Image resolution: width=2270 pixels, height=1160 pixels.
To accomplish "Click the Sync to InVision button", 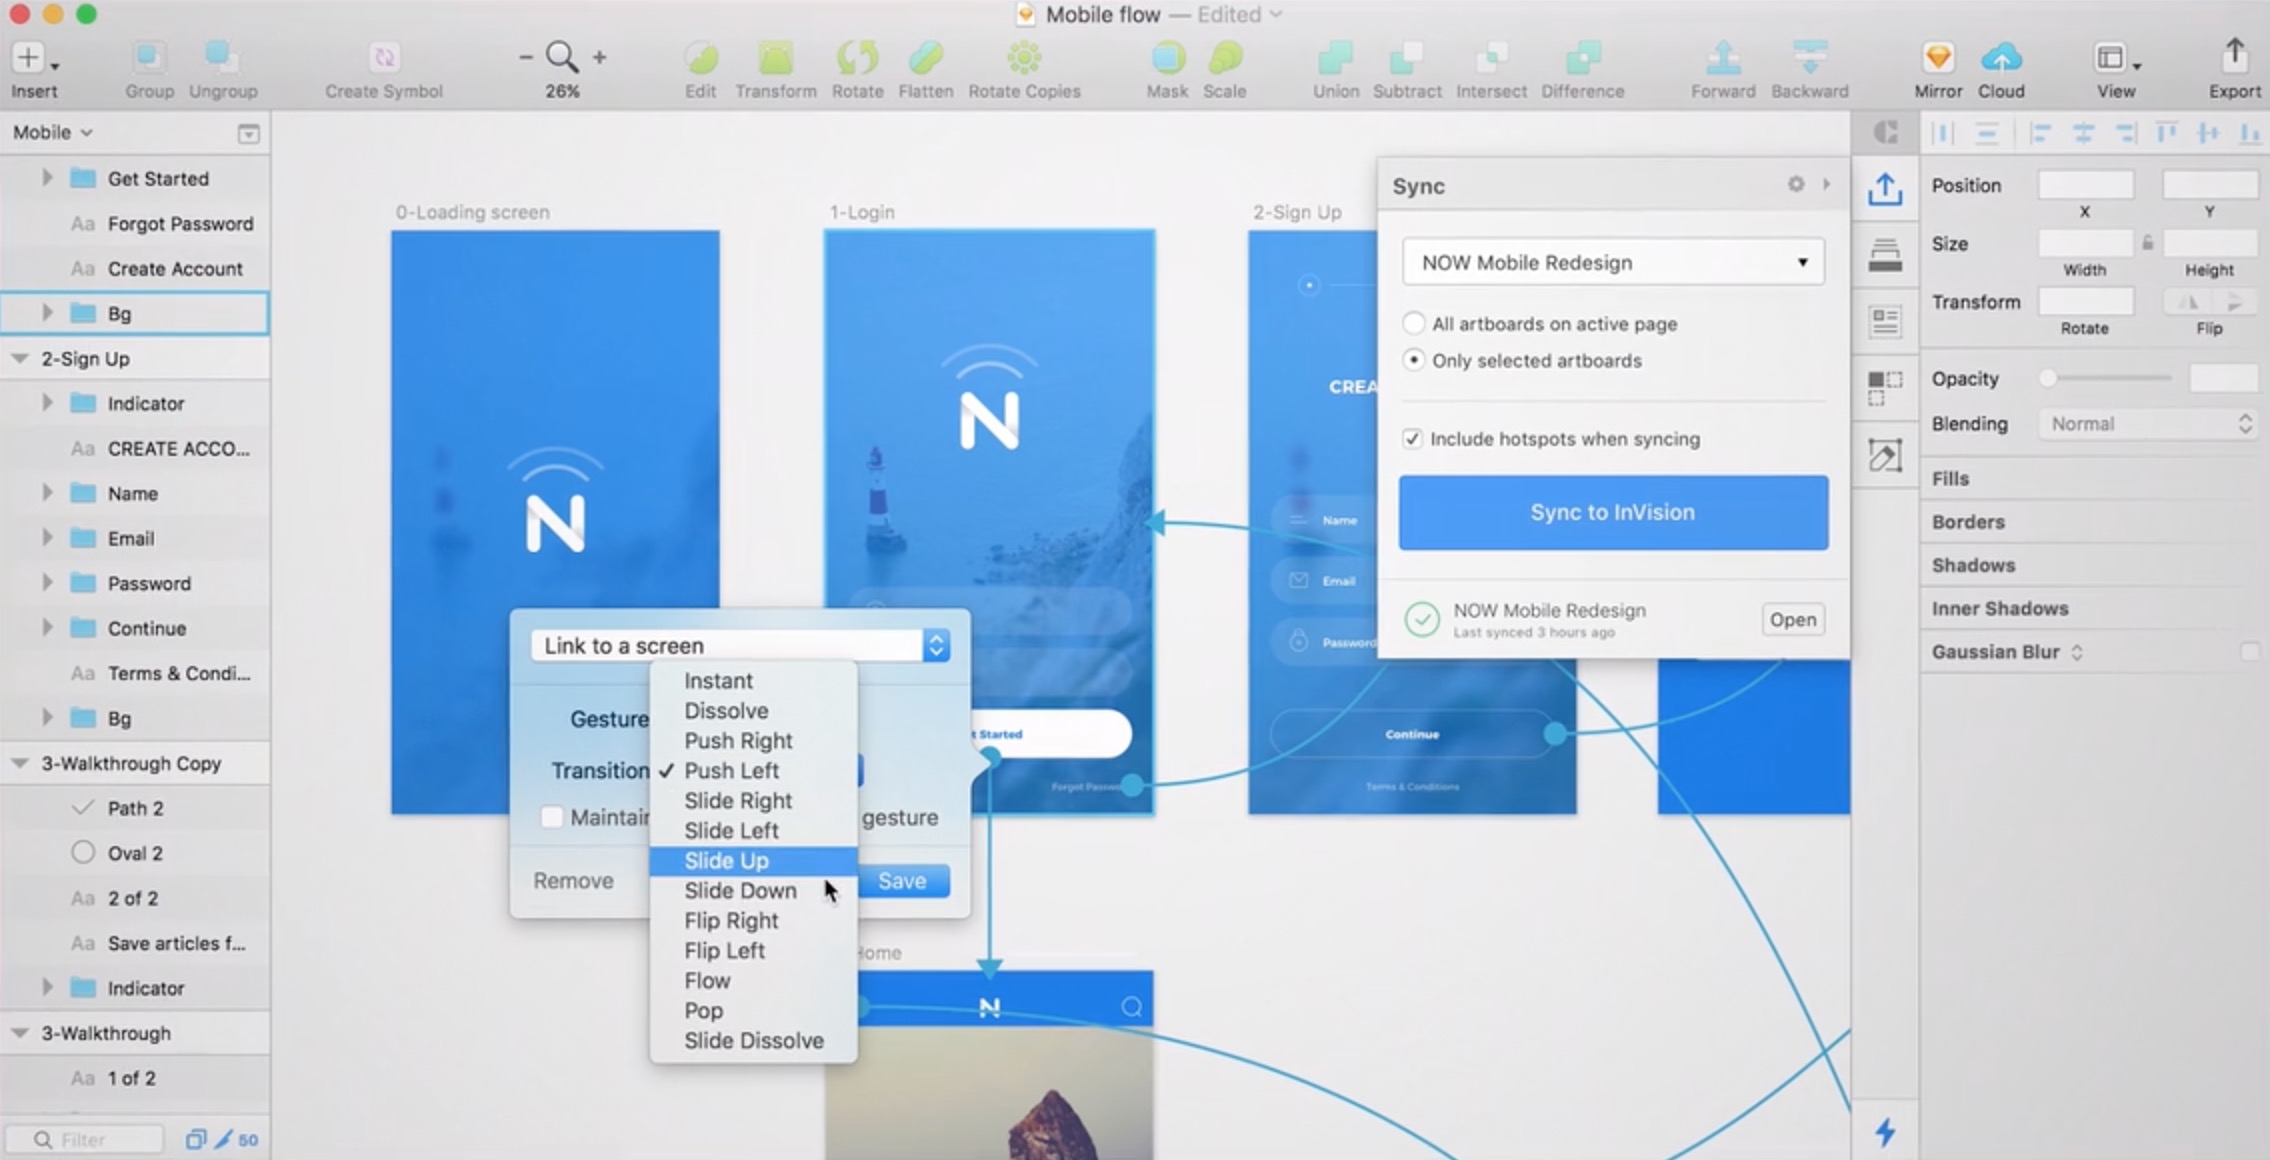I will point(1613,512).
